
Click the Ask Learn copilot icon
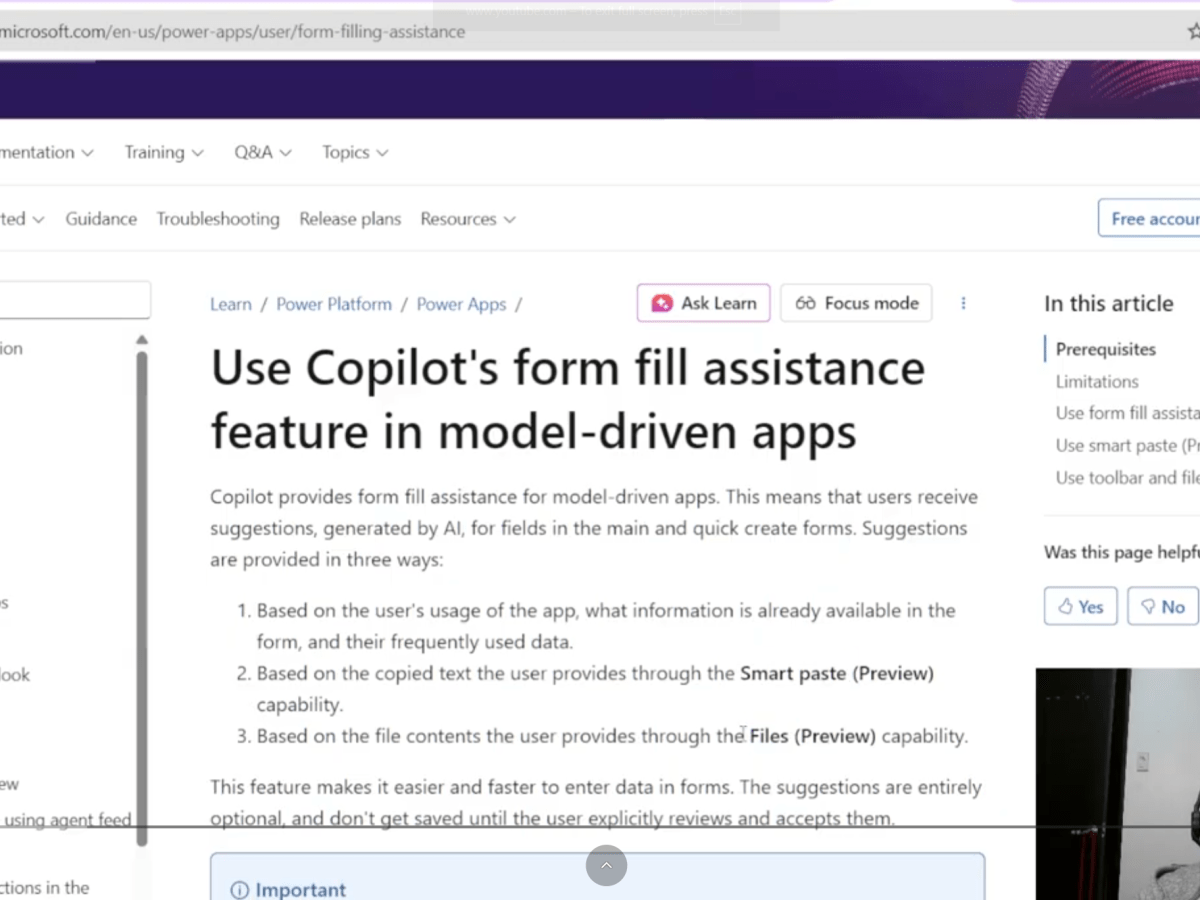coord(662,302)
